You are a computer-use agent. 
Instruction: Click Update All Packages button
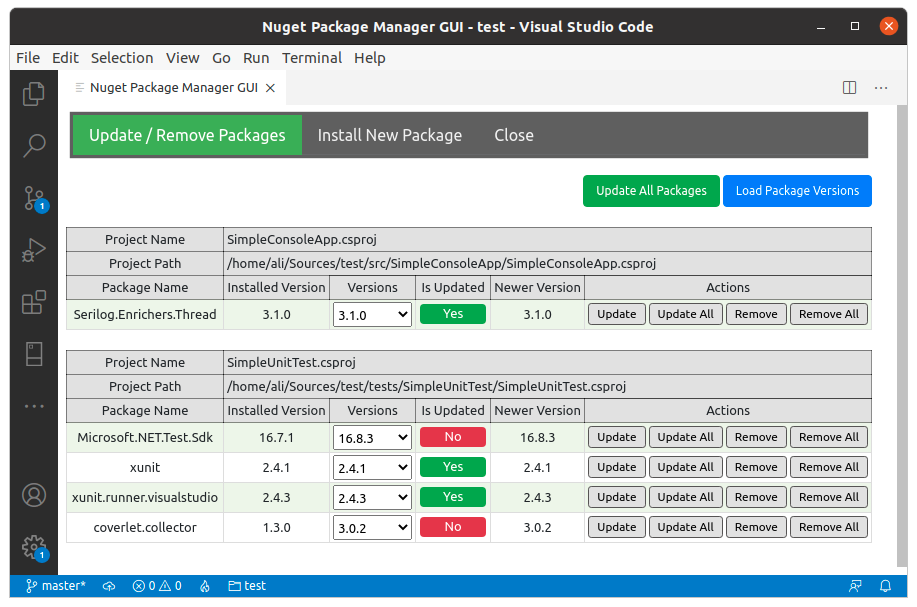click(x=651, y=191)
